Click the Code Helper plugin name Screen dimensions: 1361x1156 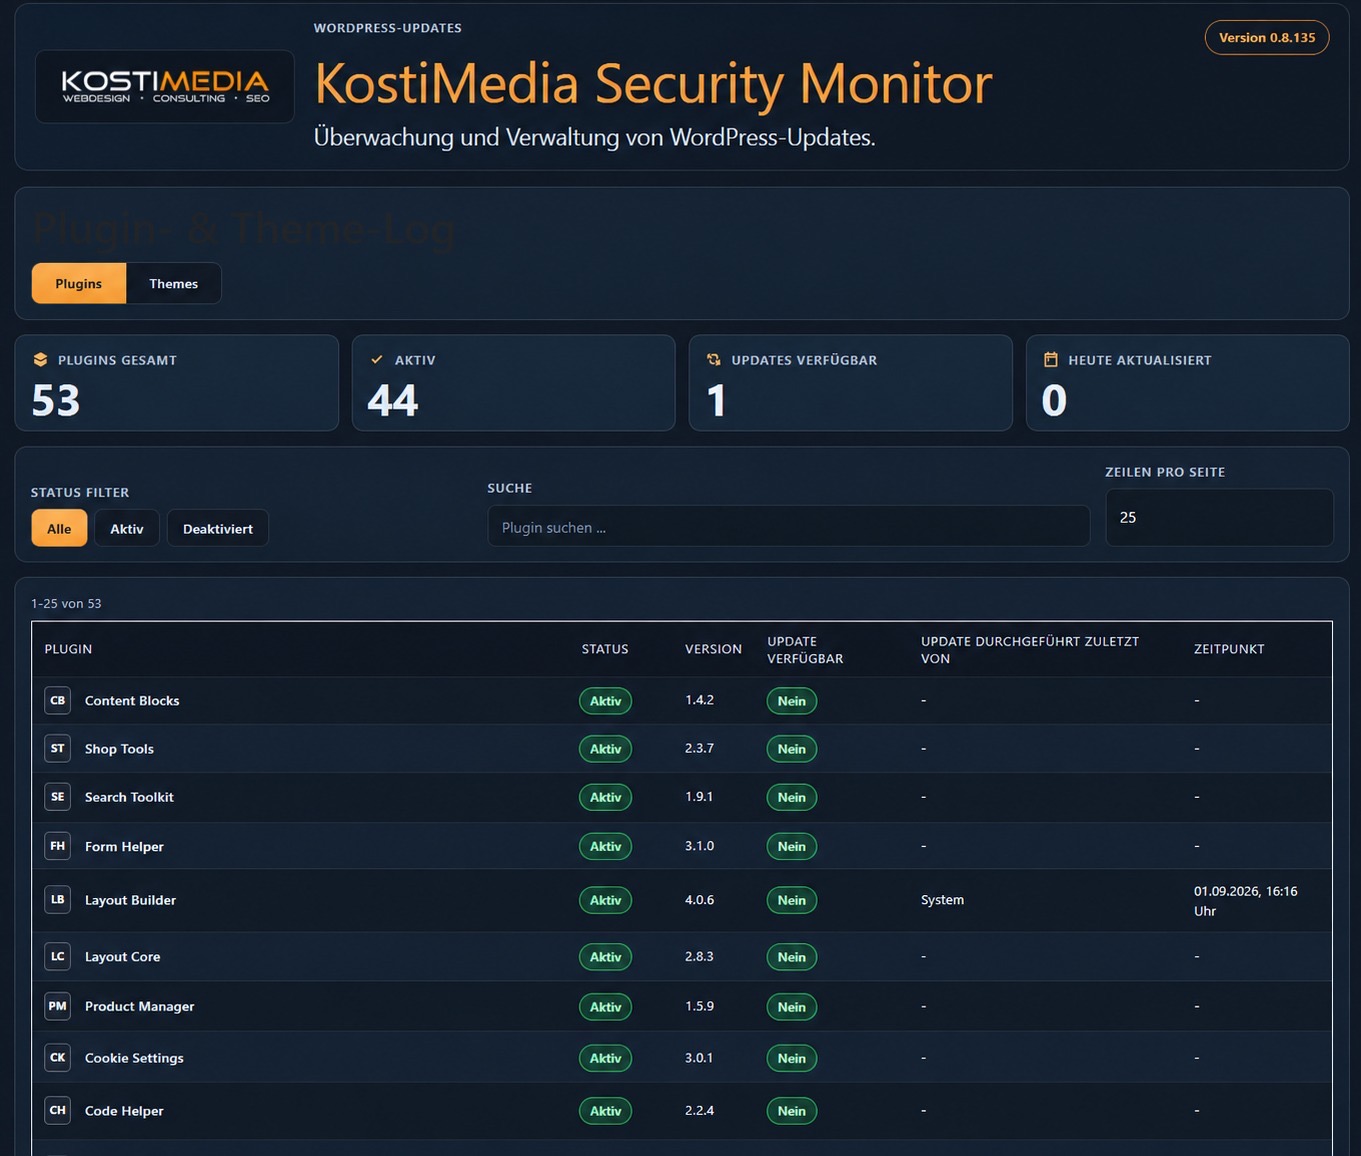[x=124, y=1111]
